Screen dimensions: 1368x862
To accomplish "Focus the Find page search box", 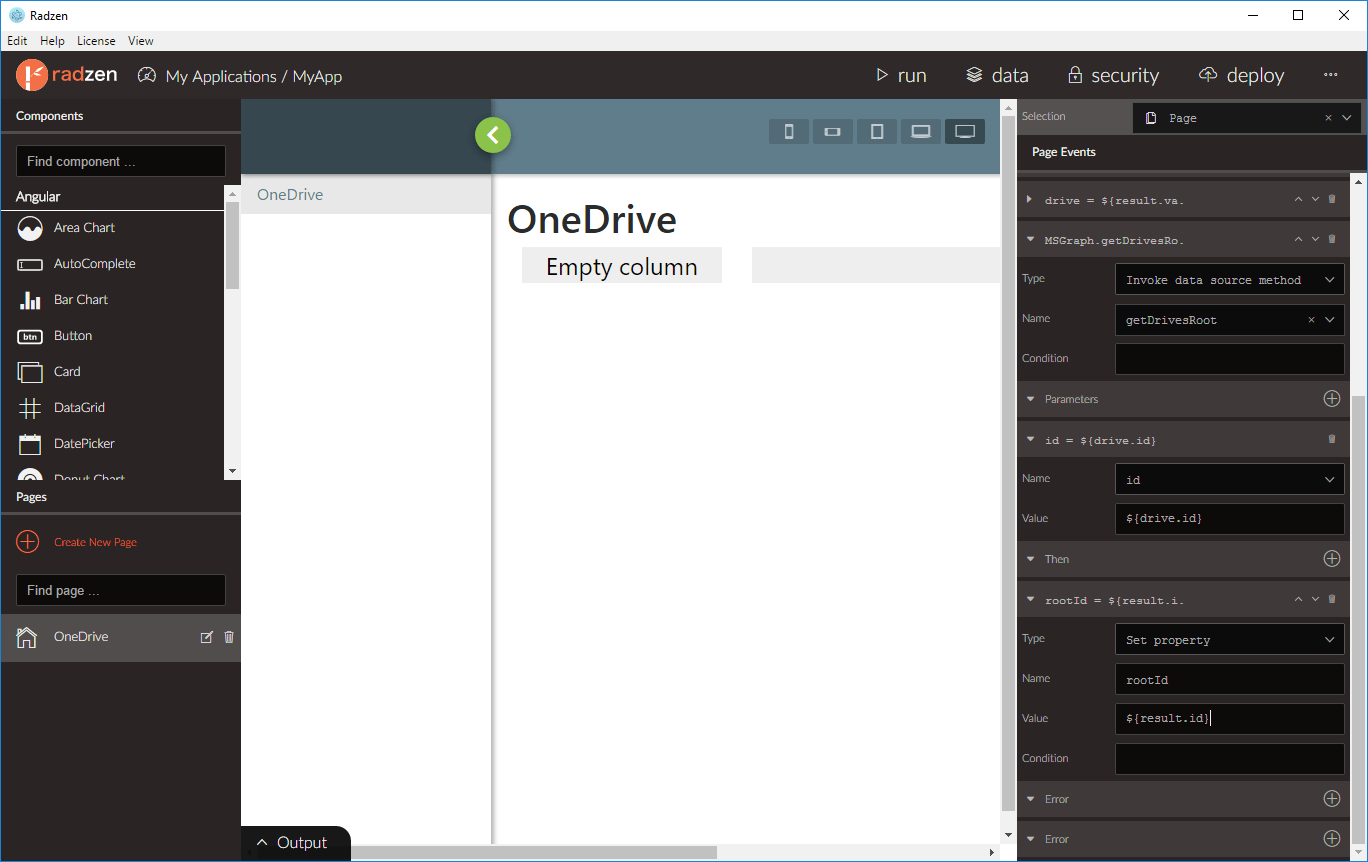I will [x=121, y=590].
